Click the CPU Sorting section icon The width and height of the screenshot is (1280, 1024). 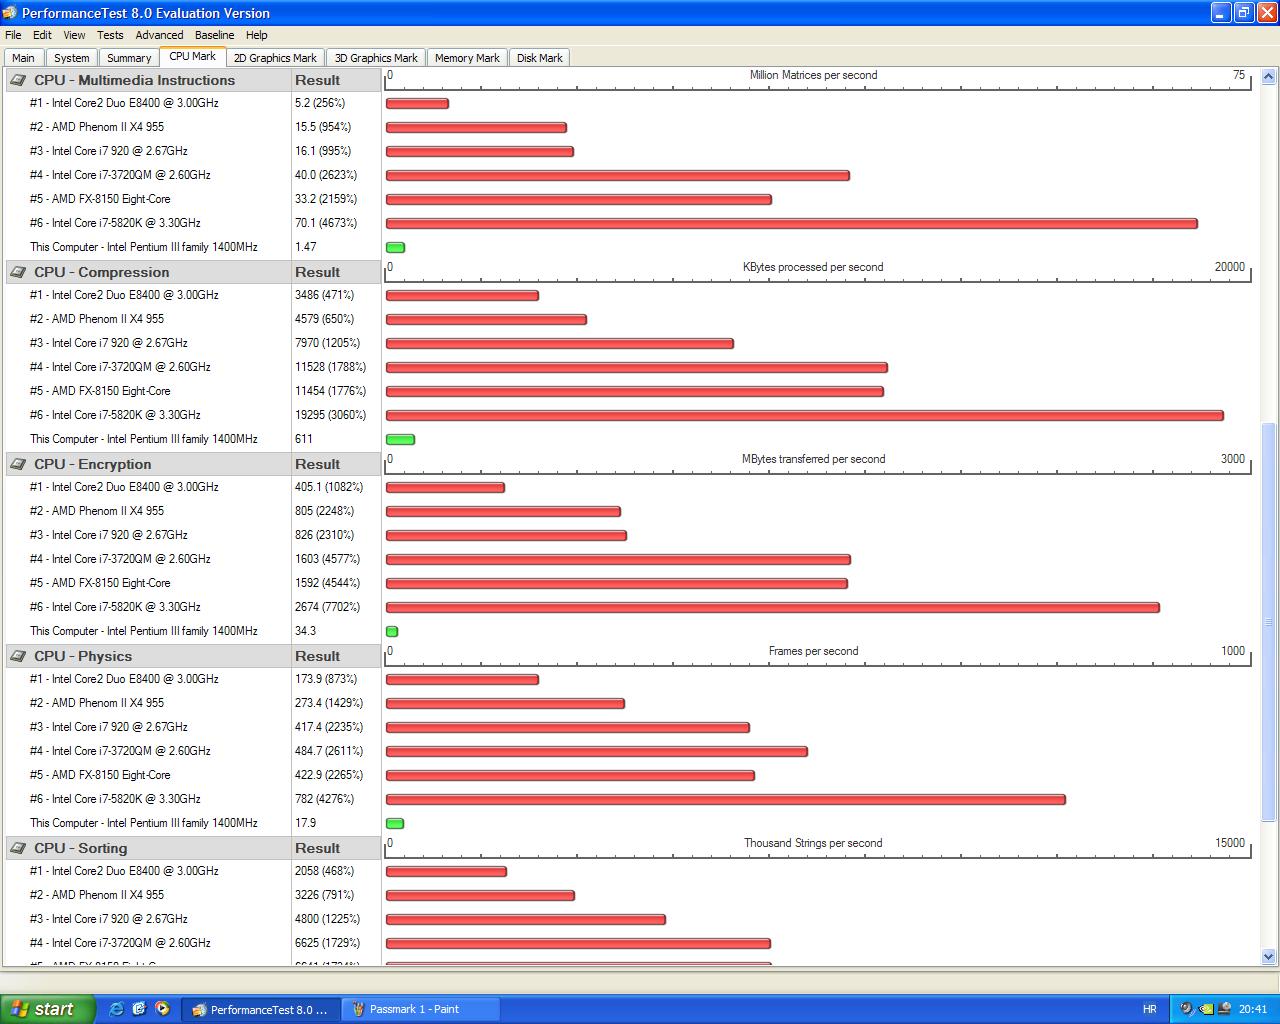point(18,848)
